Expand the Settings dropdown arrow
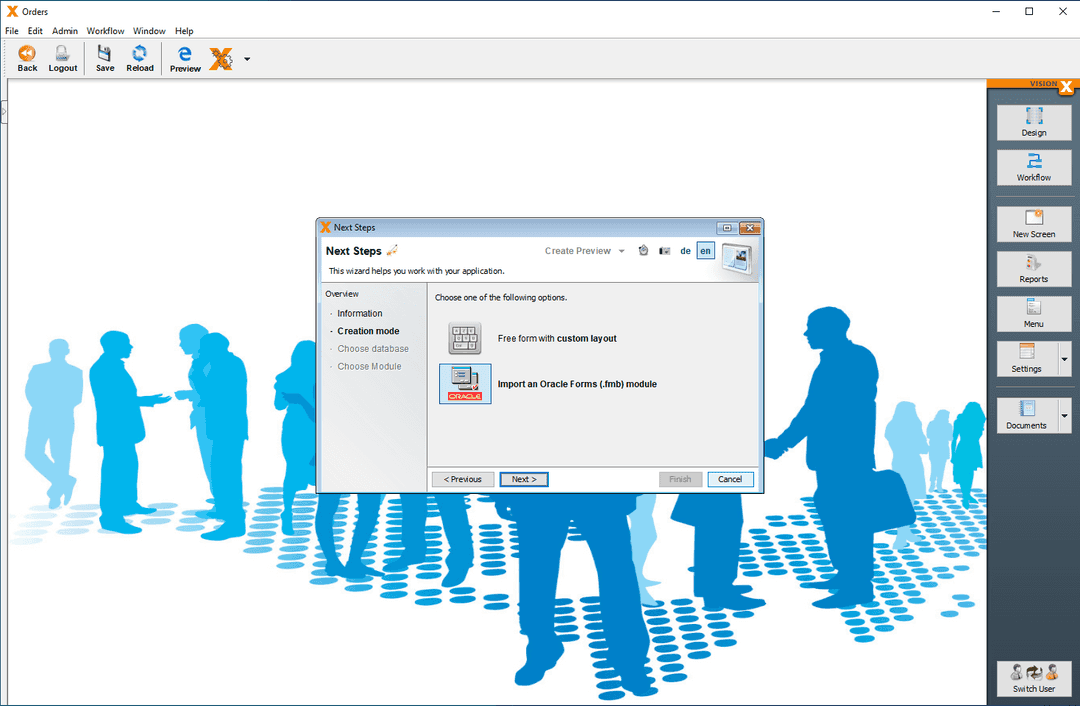The width and height of the screenshot is (1080, 706). click(1064, 359)
